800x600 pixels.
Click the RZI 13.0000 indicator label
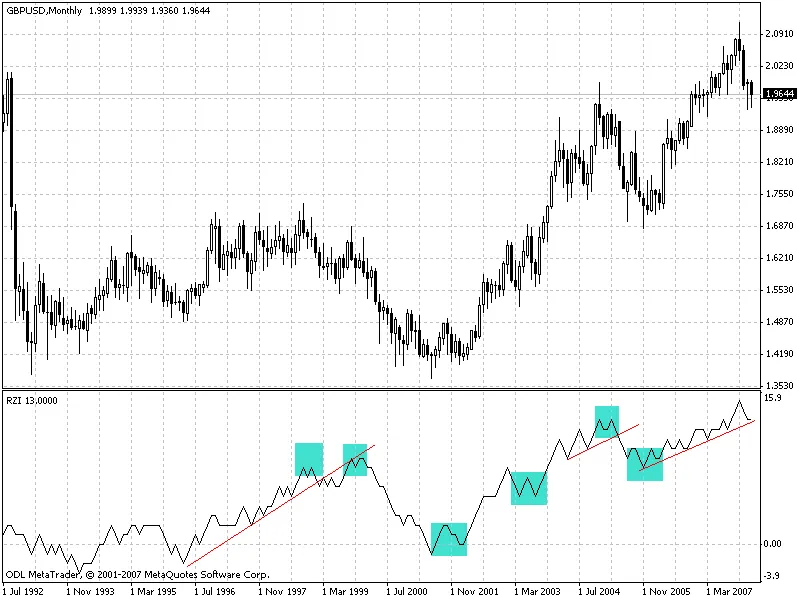[32, 400]
